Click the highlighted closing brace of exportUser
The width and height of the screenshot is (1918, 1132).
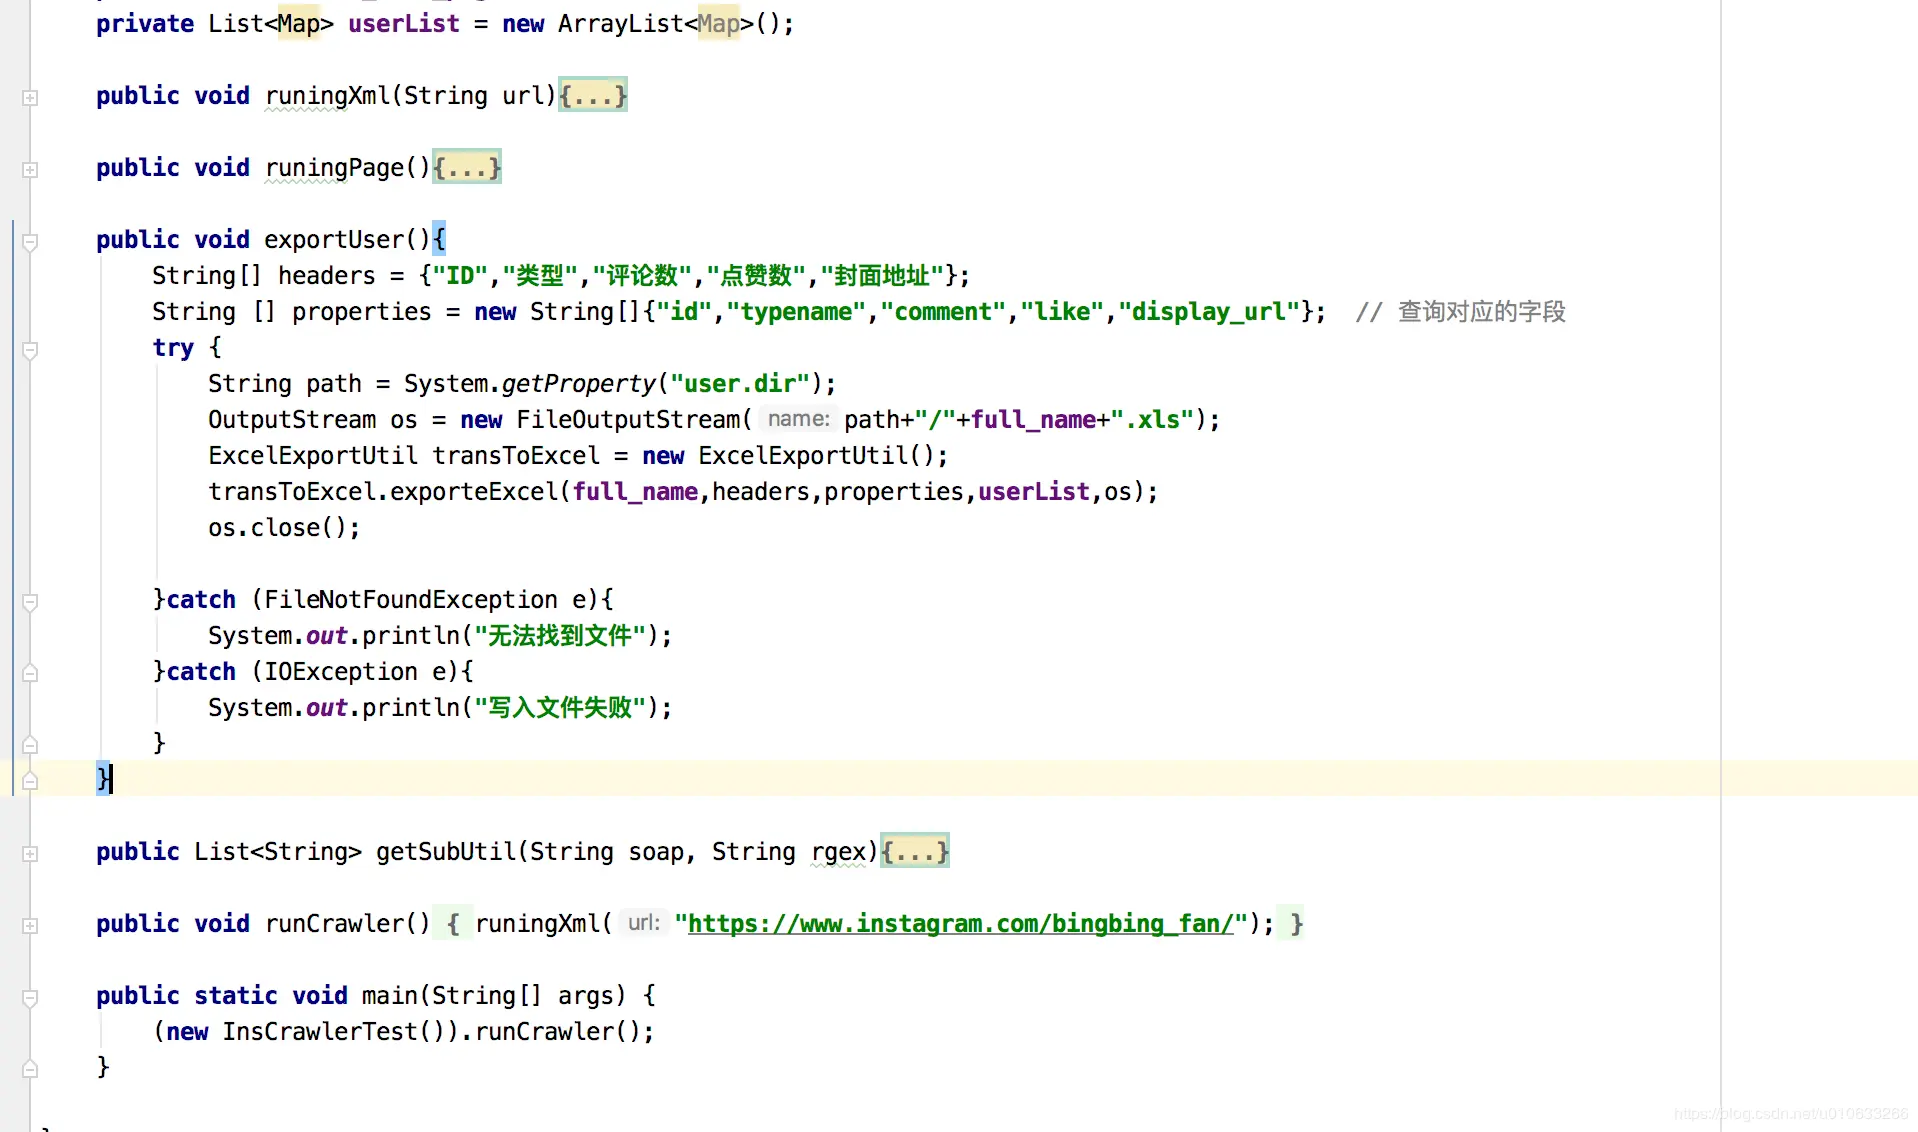pos(103,778)
